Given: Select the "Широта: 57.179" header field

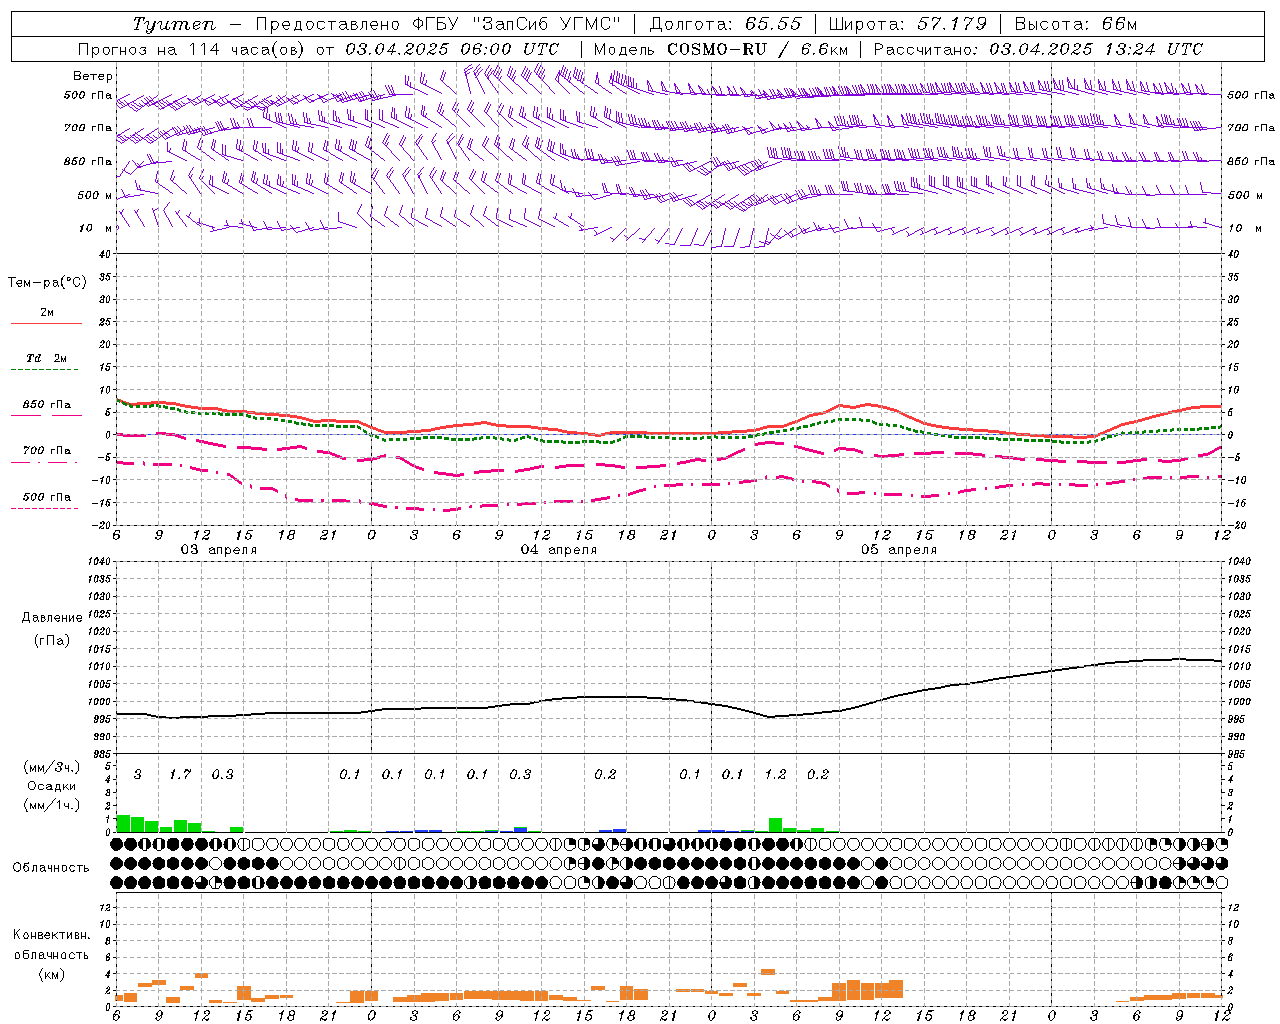Looking at the screenshot, I should (907, 24).
